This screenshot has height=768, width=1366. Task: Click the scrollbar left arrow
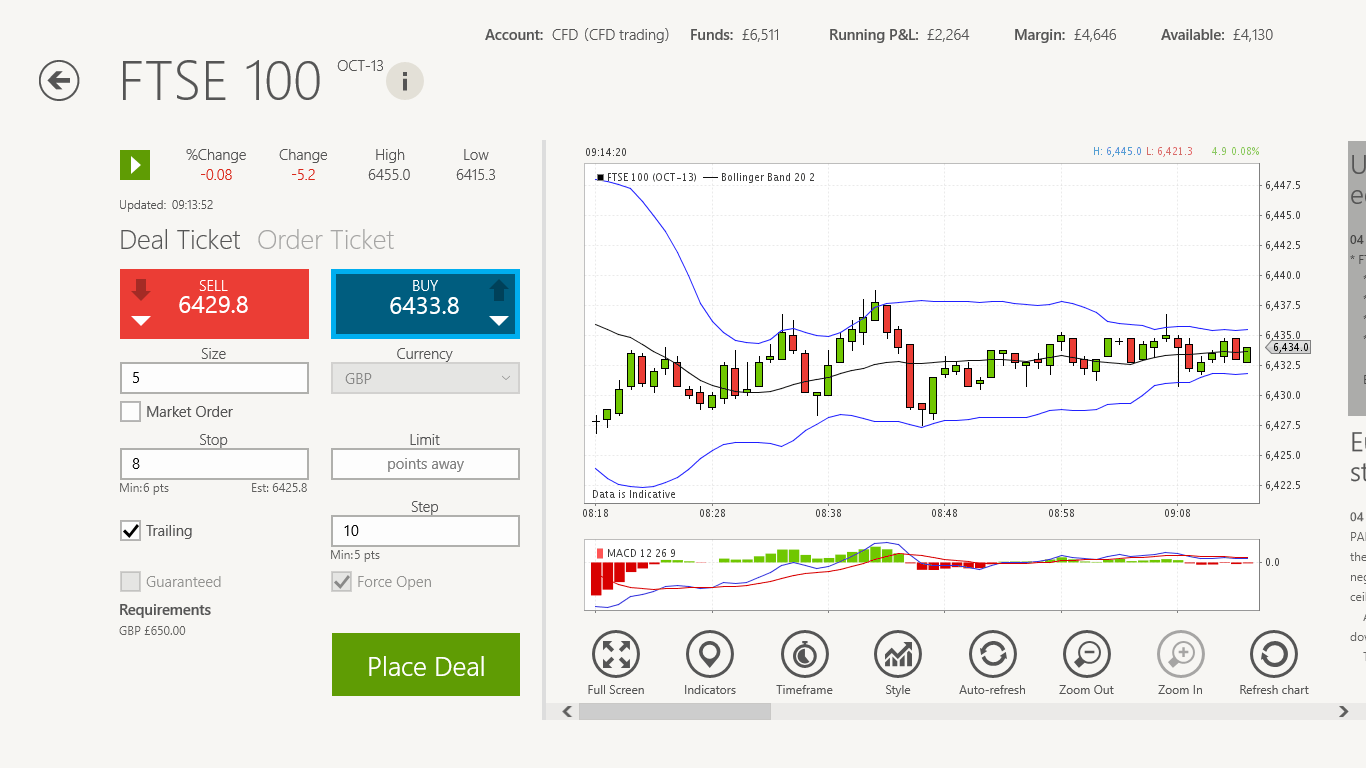click(566, 711)
